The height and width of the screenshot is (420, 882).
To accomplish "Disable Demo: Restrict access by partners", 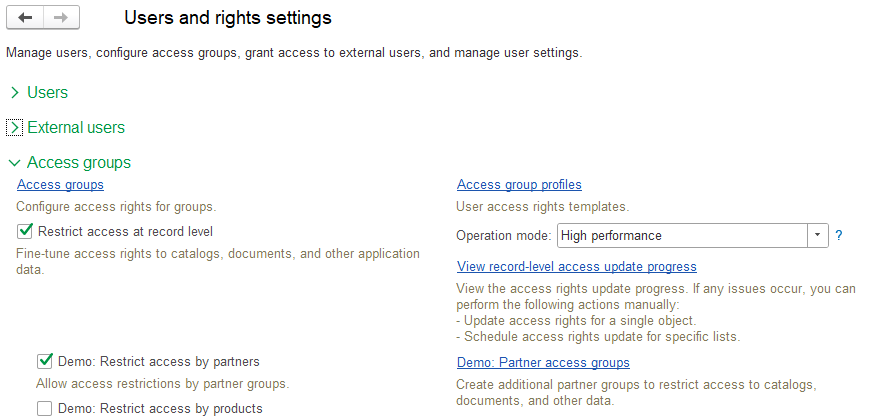I will 45,362.
